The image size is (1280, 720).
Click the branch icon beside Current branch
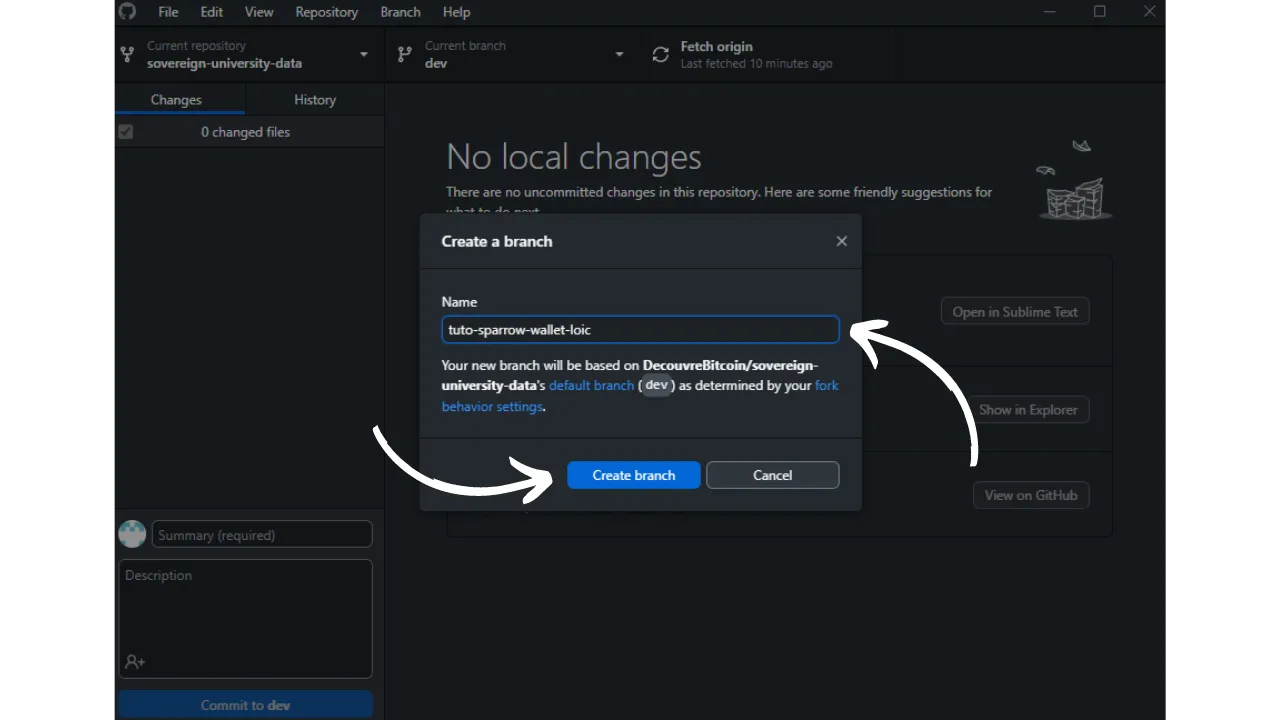coord(404,55)
